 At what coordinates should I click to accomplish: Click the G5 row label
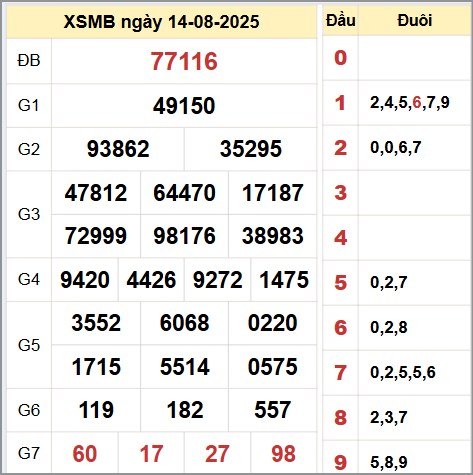[x=29, y=345]
